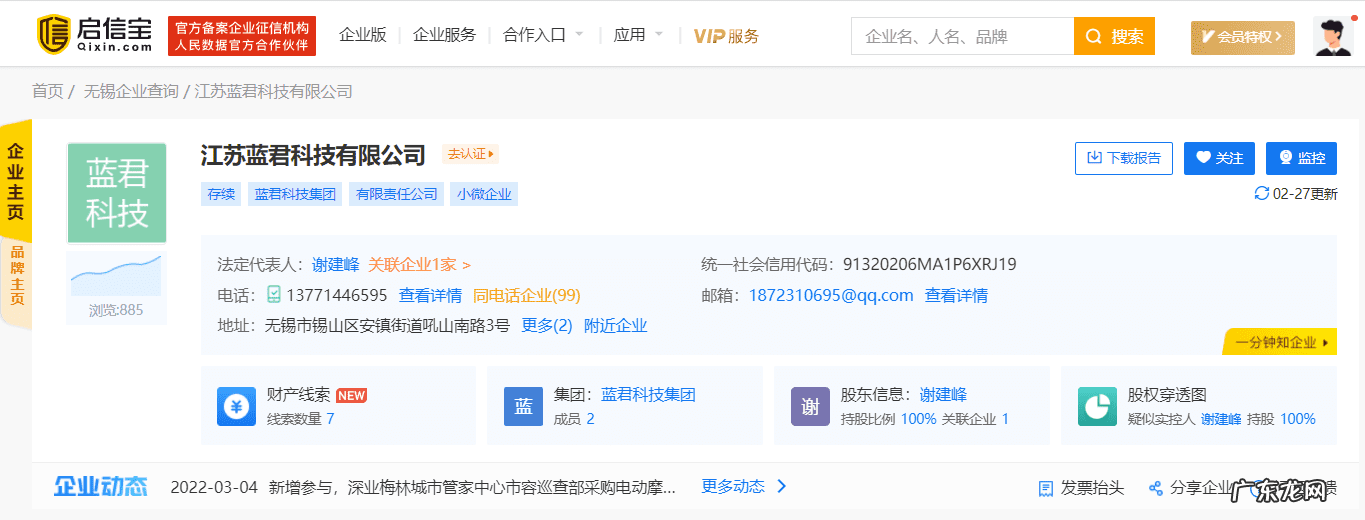Click the green phone icon beside 13771446595
The height and width of the screenshot is (520, 1365).
pyautogui.click(x=274, y=295)
